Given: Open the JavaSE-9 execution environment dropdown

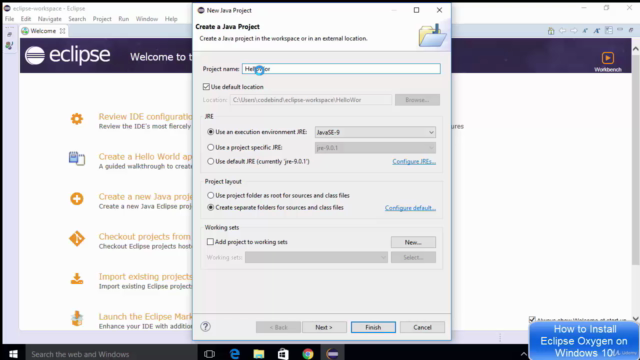Looking at the screenshot, I should (375, 132).
